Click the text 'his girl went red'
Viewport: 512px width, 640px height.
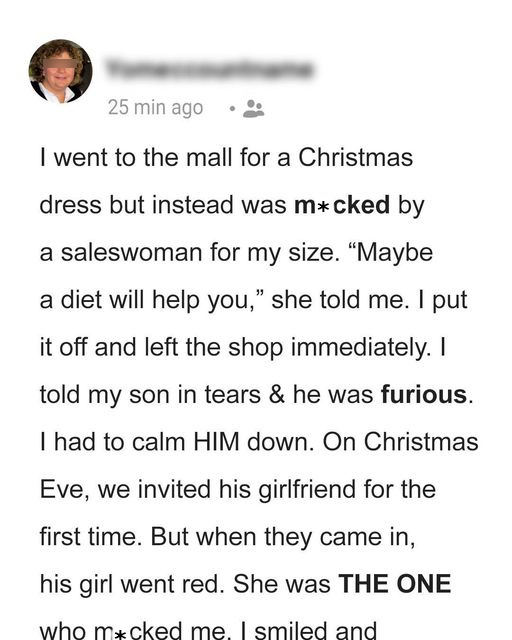coord(131,584)
